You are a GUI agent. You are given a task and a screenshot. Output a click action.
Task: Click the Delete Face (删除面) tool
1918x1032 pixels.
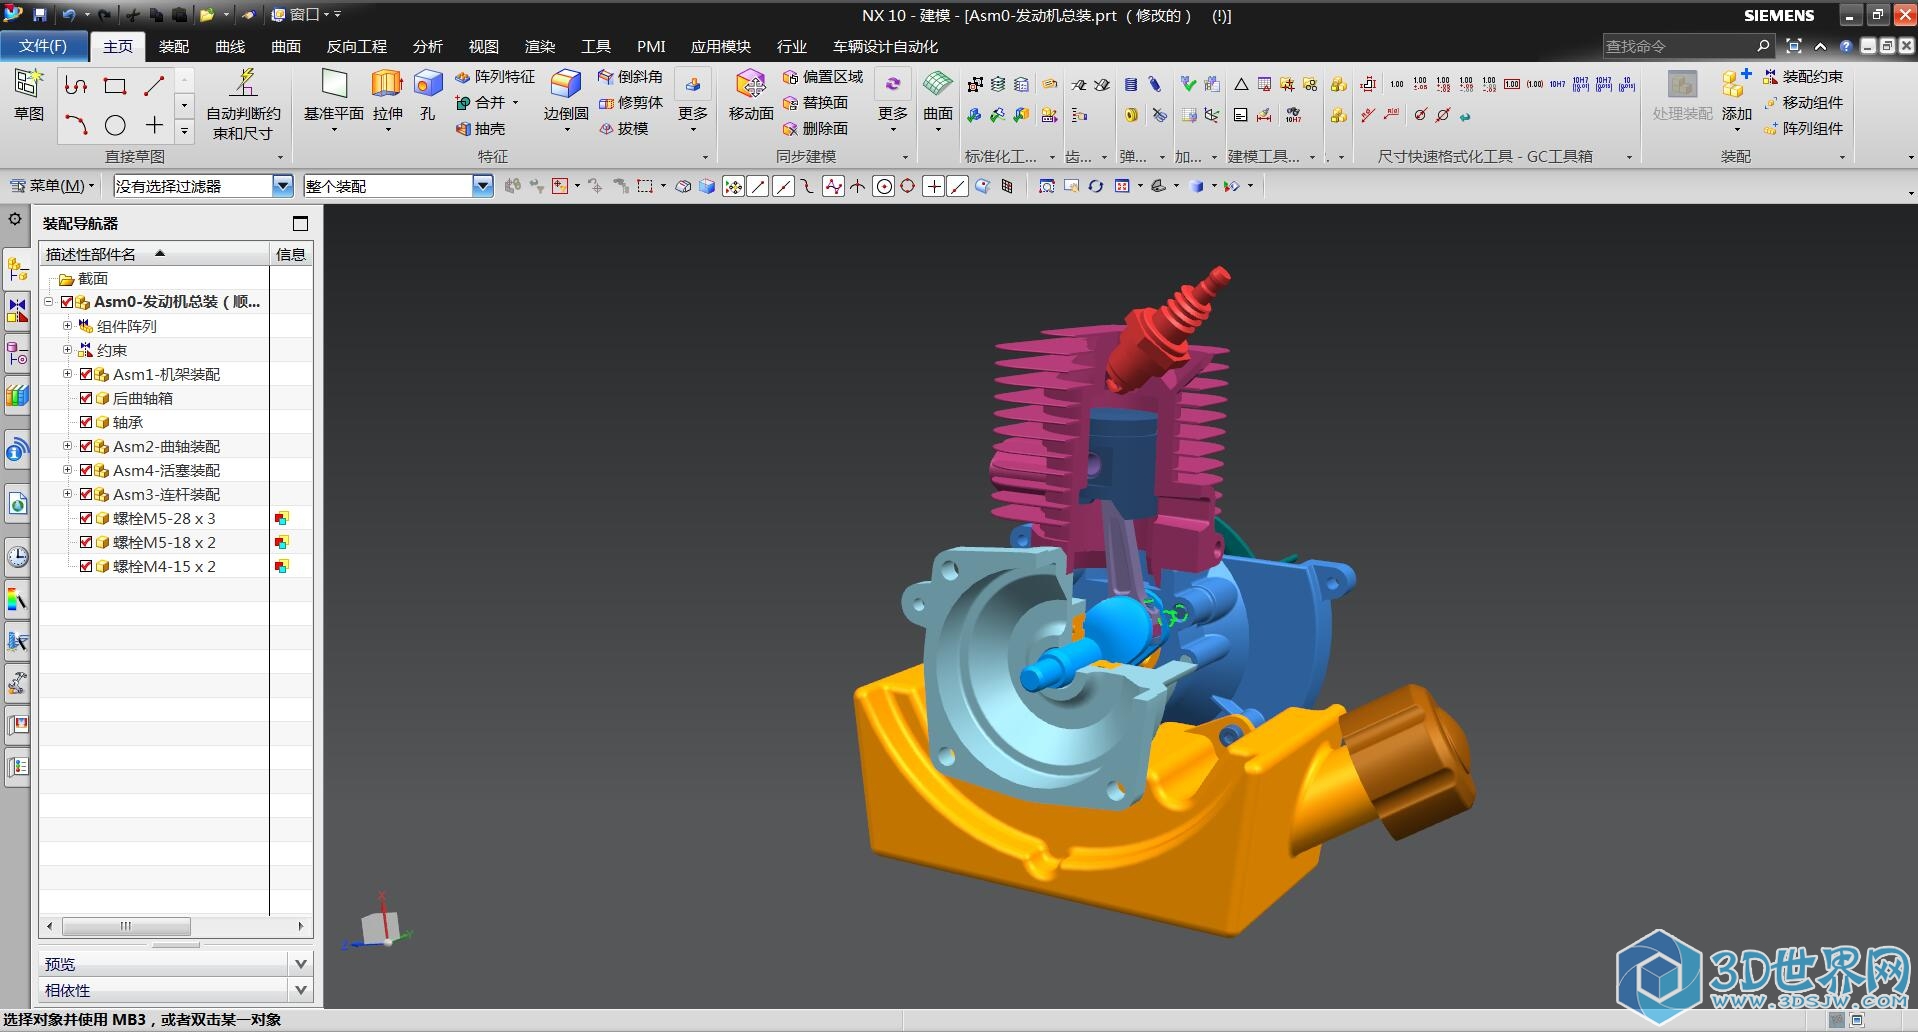(815, 129)
